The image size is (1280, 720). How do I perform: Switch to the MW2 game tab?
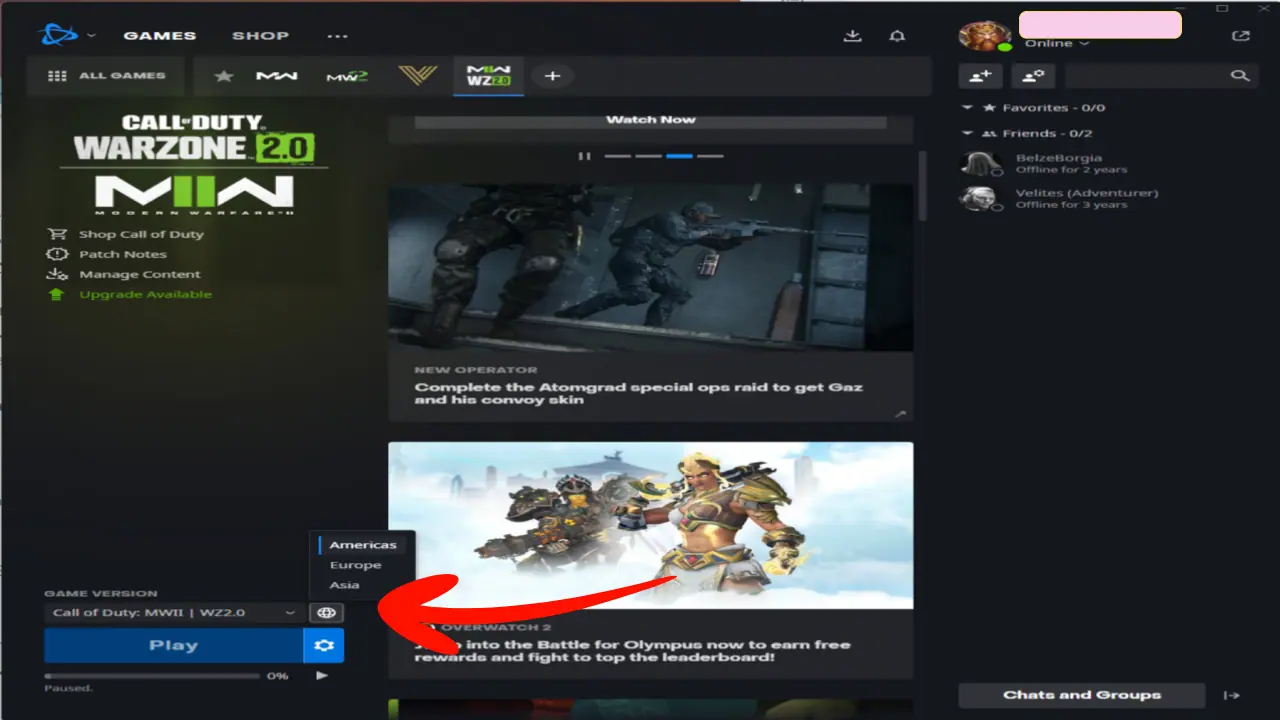(347, 76)
